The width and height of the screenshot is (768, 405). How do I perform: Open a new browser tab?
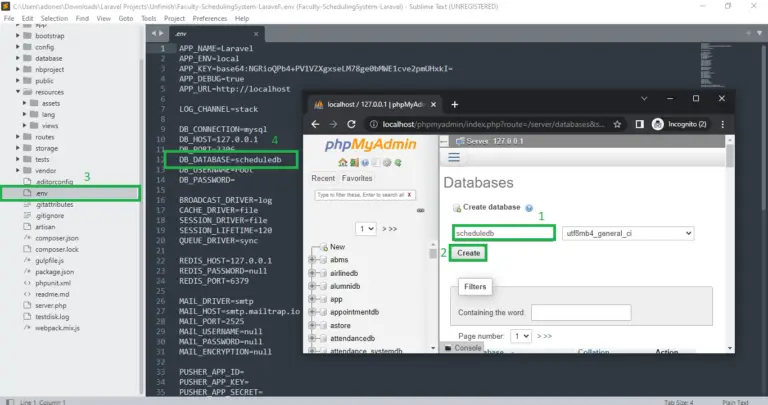(455, 104)
